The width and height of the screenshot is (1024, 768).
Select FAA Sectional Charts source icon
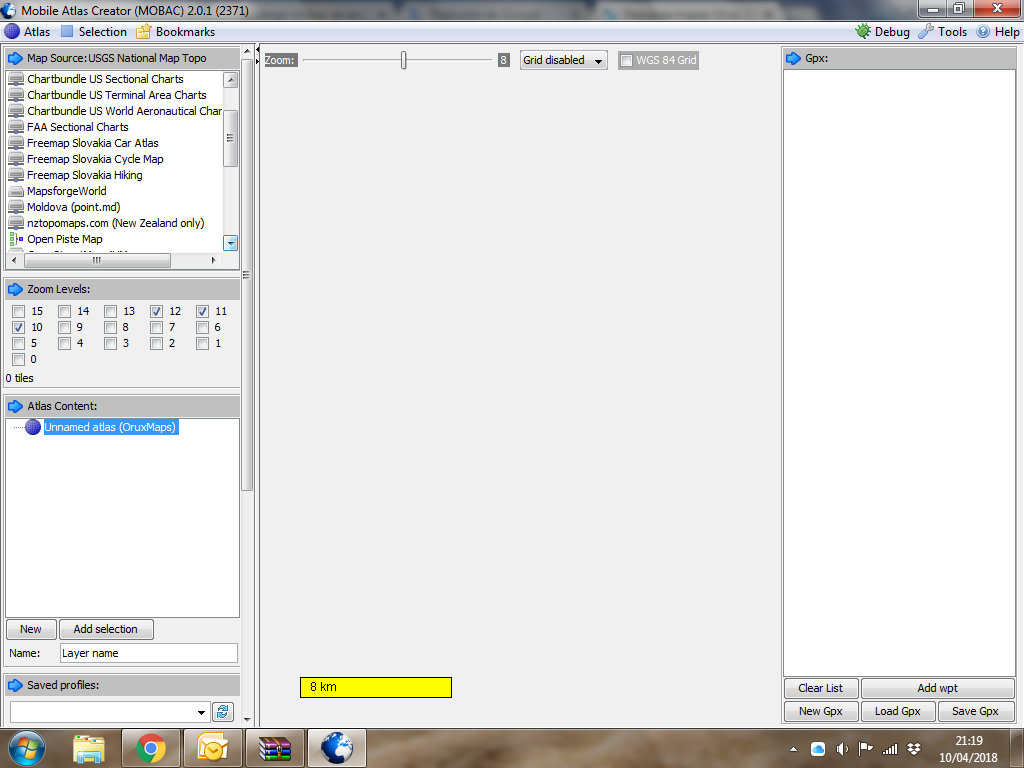[16, 127]
